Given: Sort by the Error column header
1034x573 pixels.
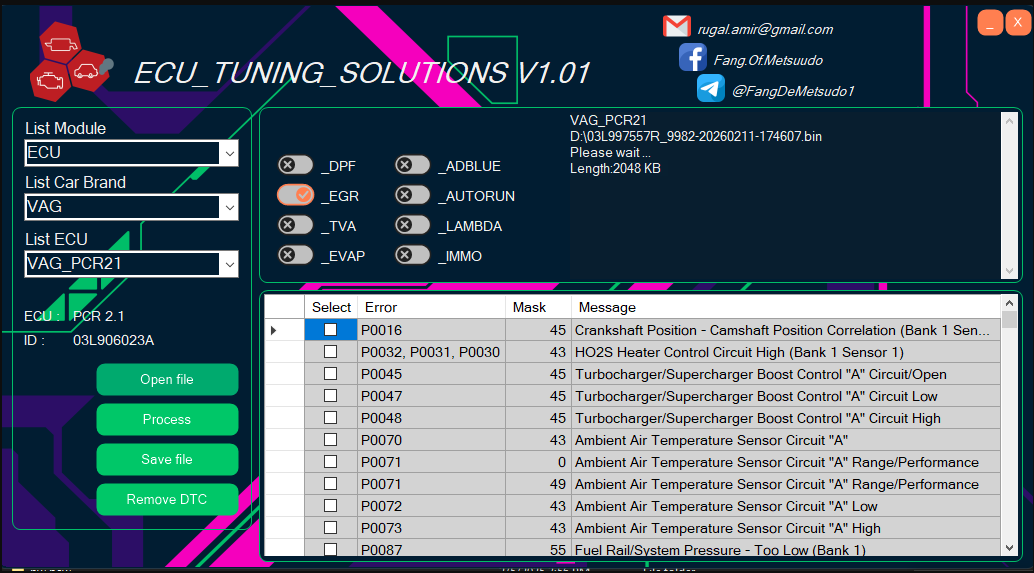Looking at the screenshot, I should (x=430, y=307).
